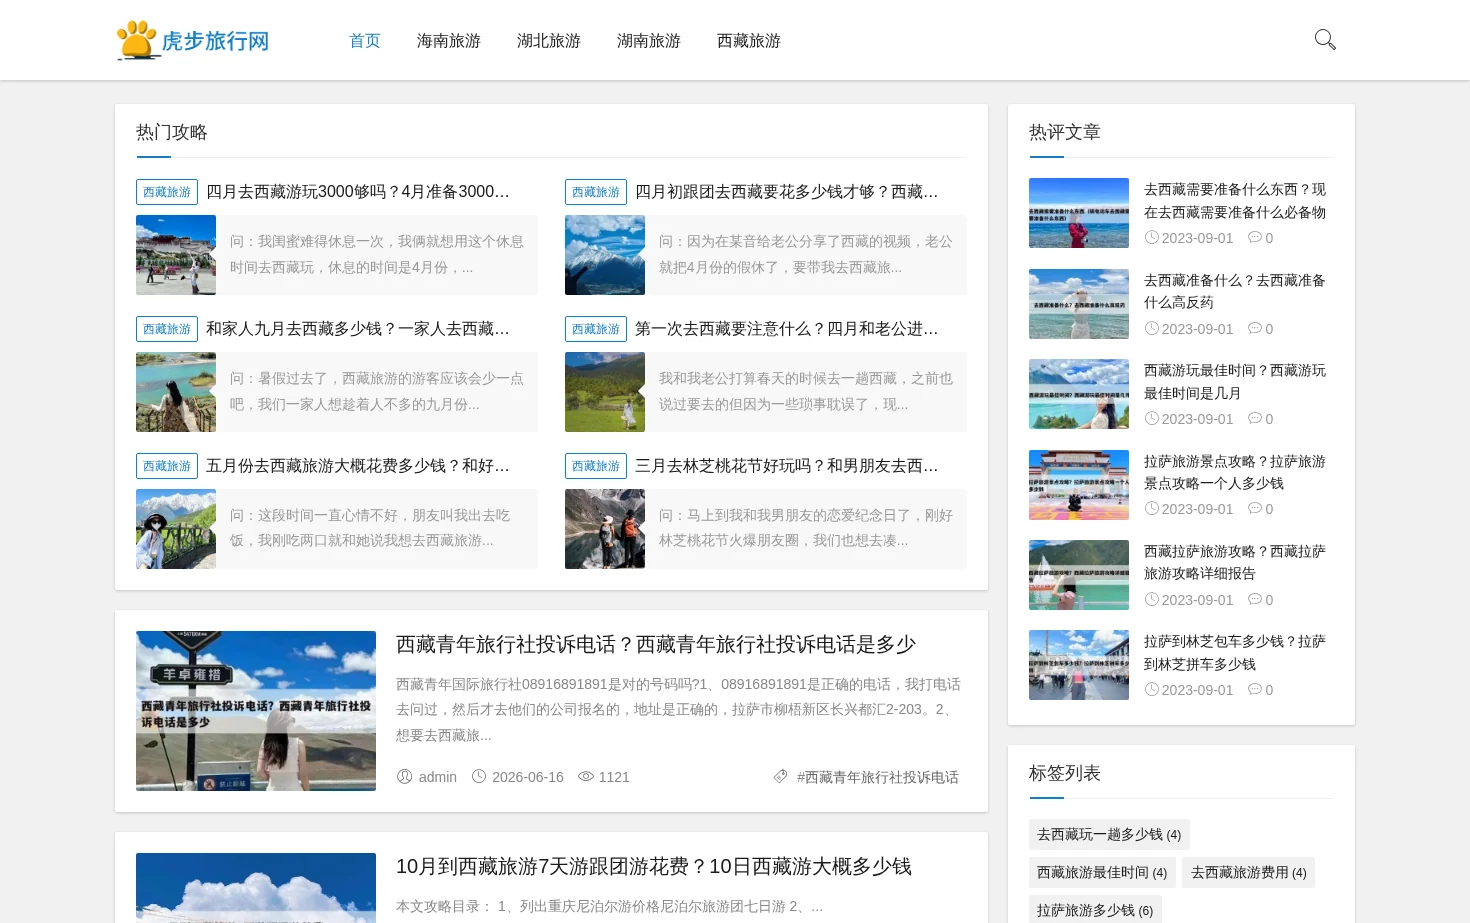Open sidebar article 去西藏准备什么？去西藏准备什么高反药
Screen dimensions: 1470x923
tap(1235, 291)
